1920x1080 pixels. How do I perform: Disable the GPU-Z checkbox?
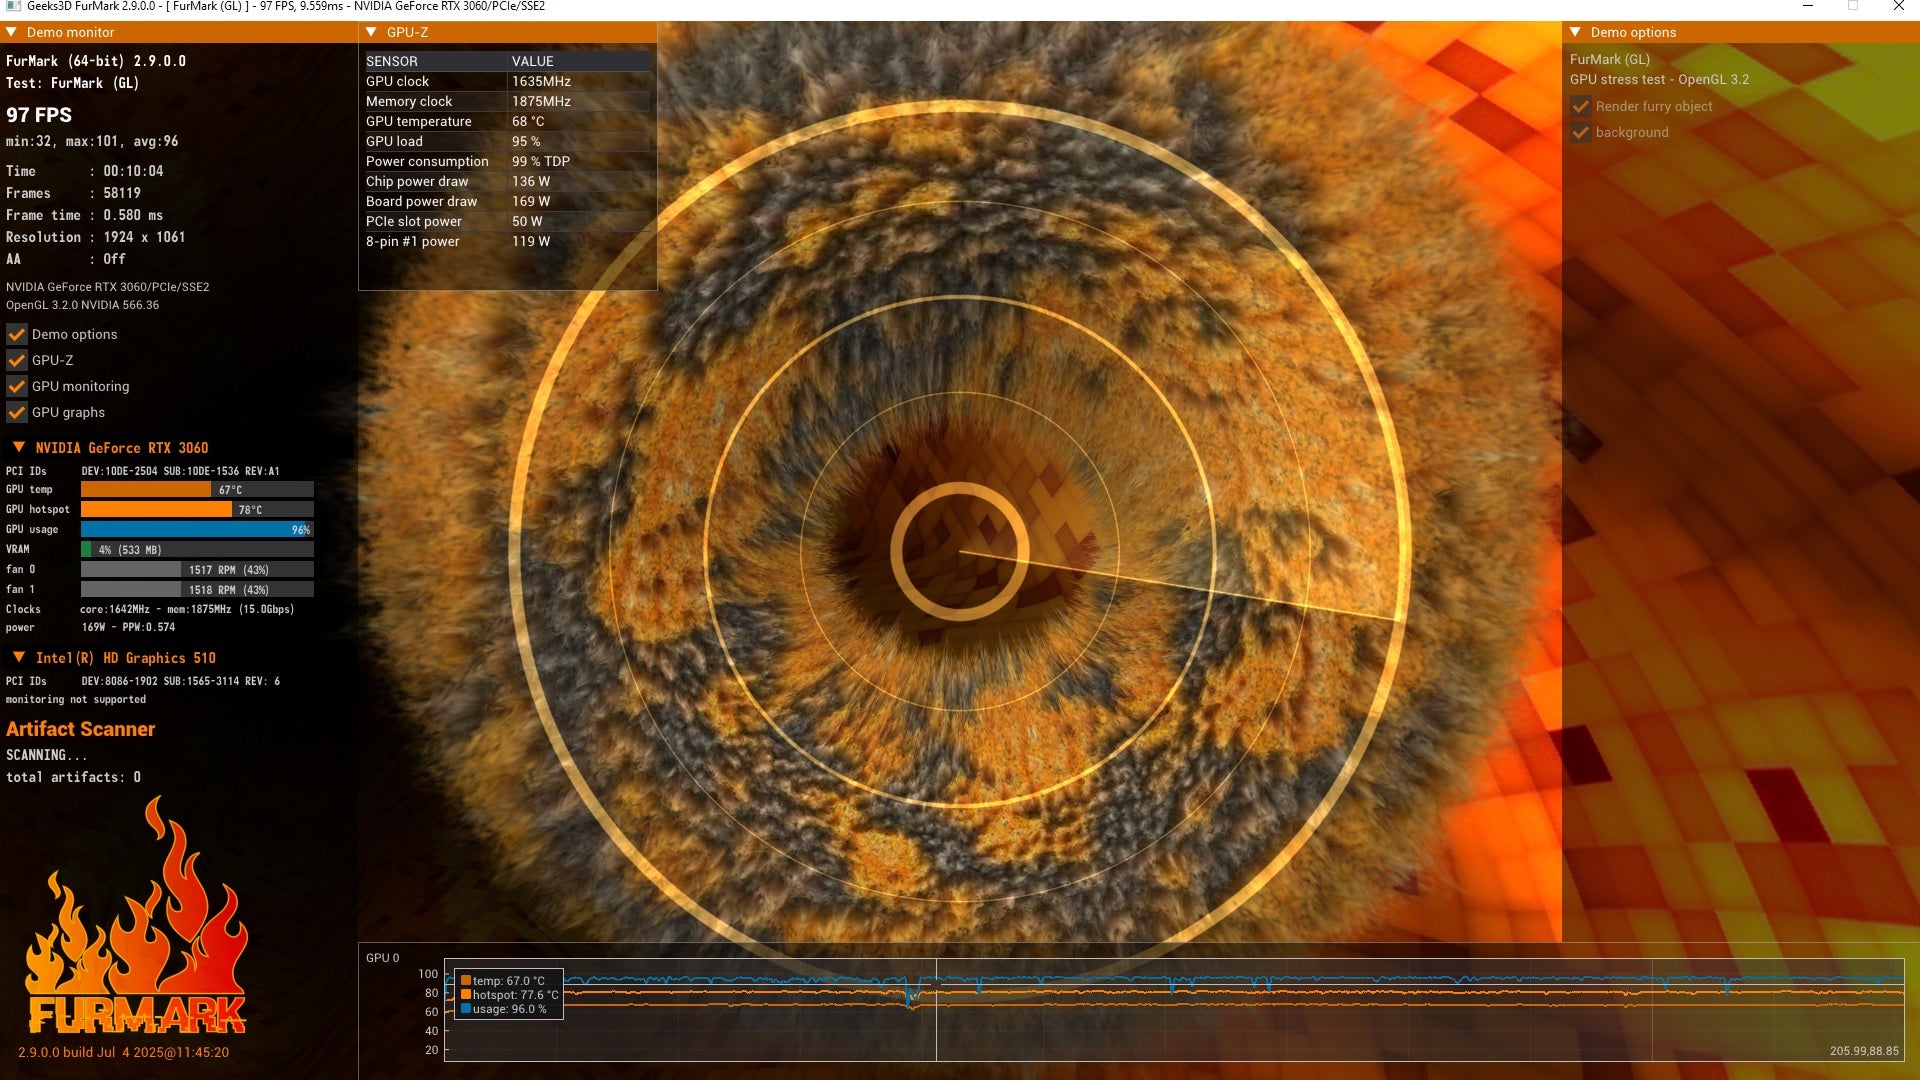point(17,360)
